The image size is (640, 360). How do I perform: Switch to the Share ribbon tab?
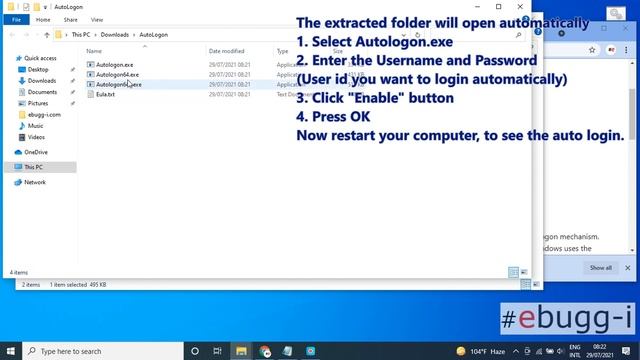(x=71, y=20)
